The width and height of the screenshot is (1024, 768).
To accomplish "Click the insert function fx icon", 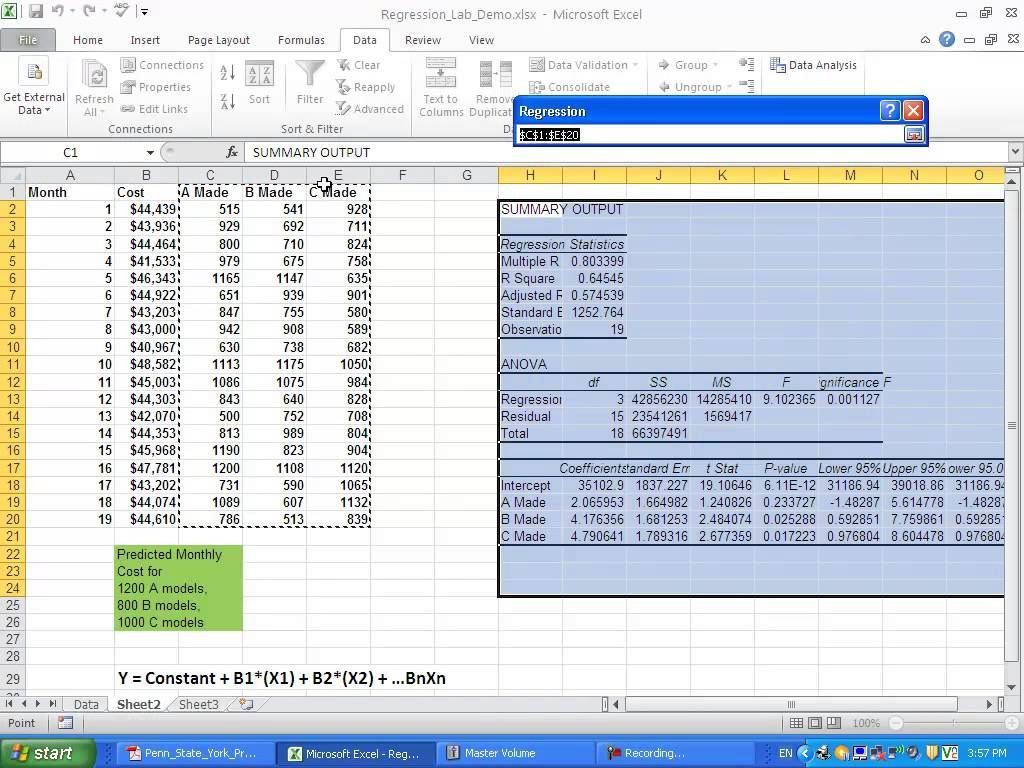I will [233, 153].
